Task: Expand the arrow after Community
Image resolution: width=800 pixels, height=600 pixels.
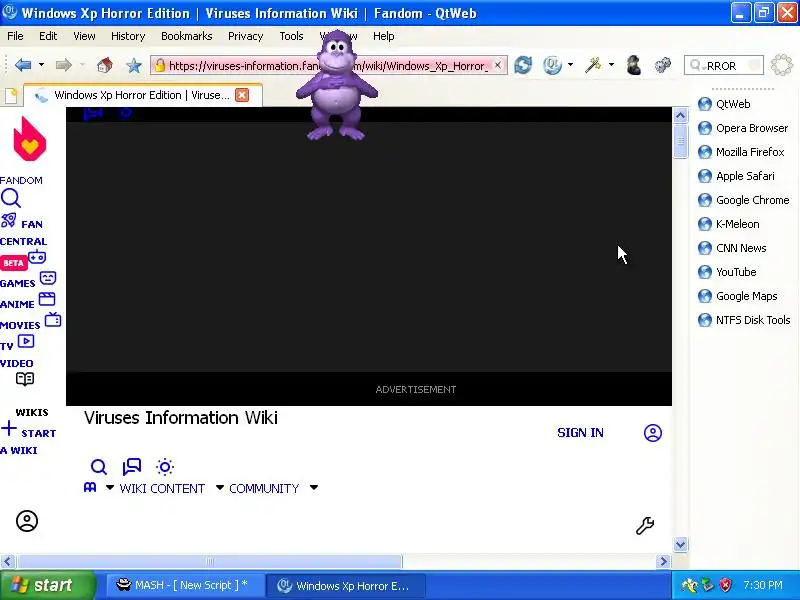Action: [314, 488]
